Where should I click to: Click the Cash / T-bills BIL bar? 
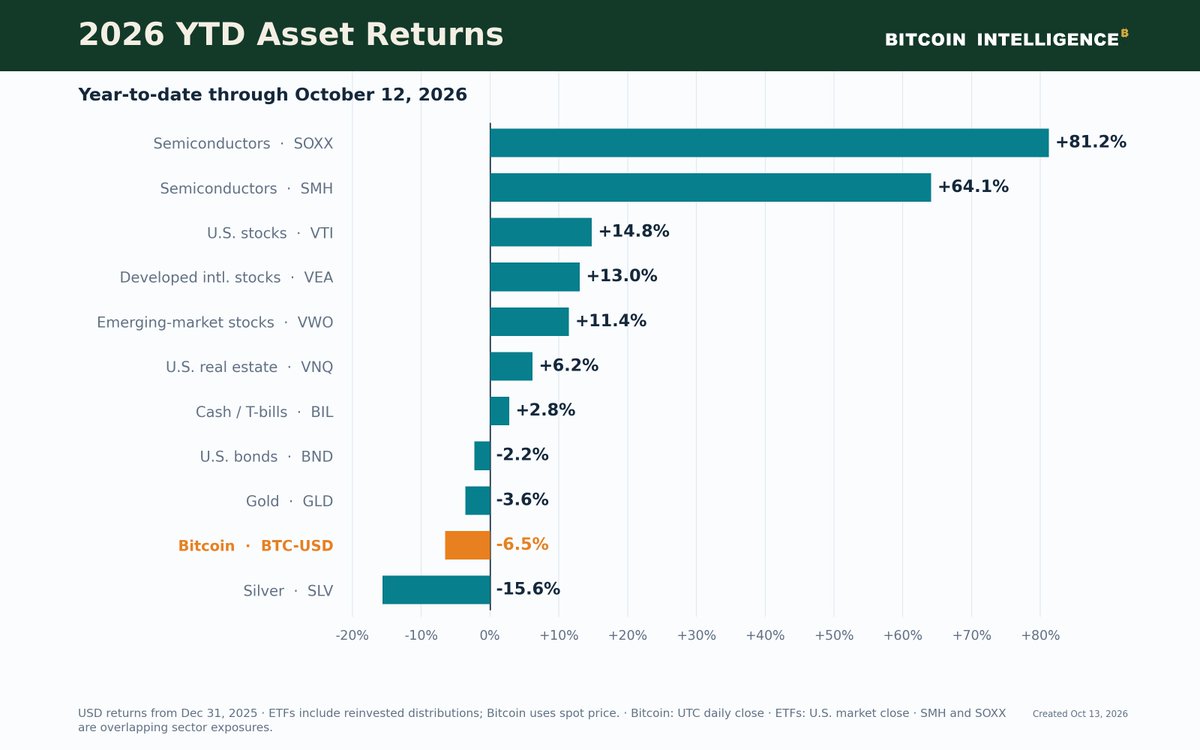(x=499, y=411)
